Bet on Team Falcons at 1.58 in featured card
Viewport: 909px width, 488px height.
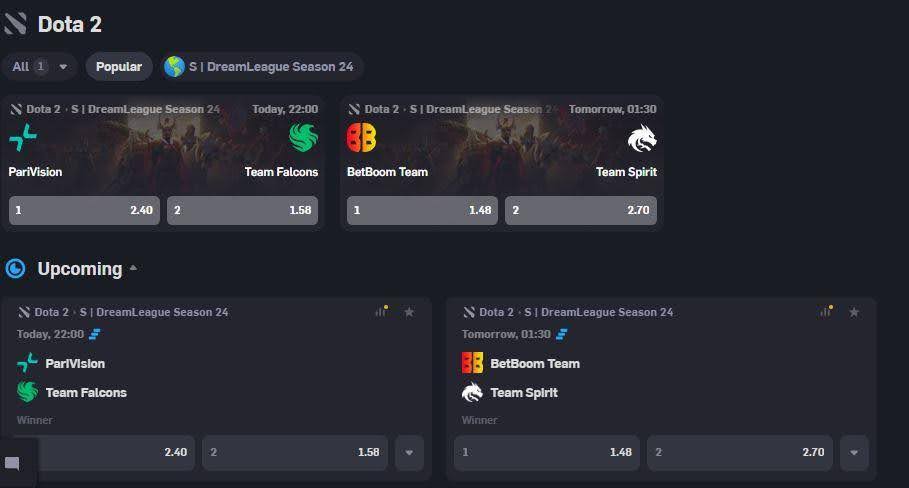243,211
